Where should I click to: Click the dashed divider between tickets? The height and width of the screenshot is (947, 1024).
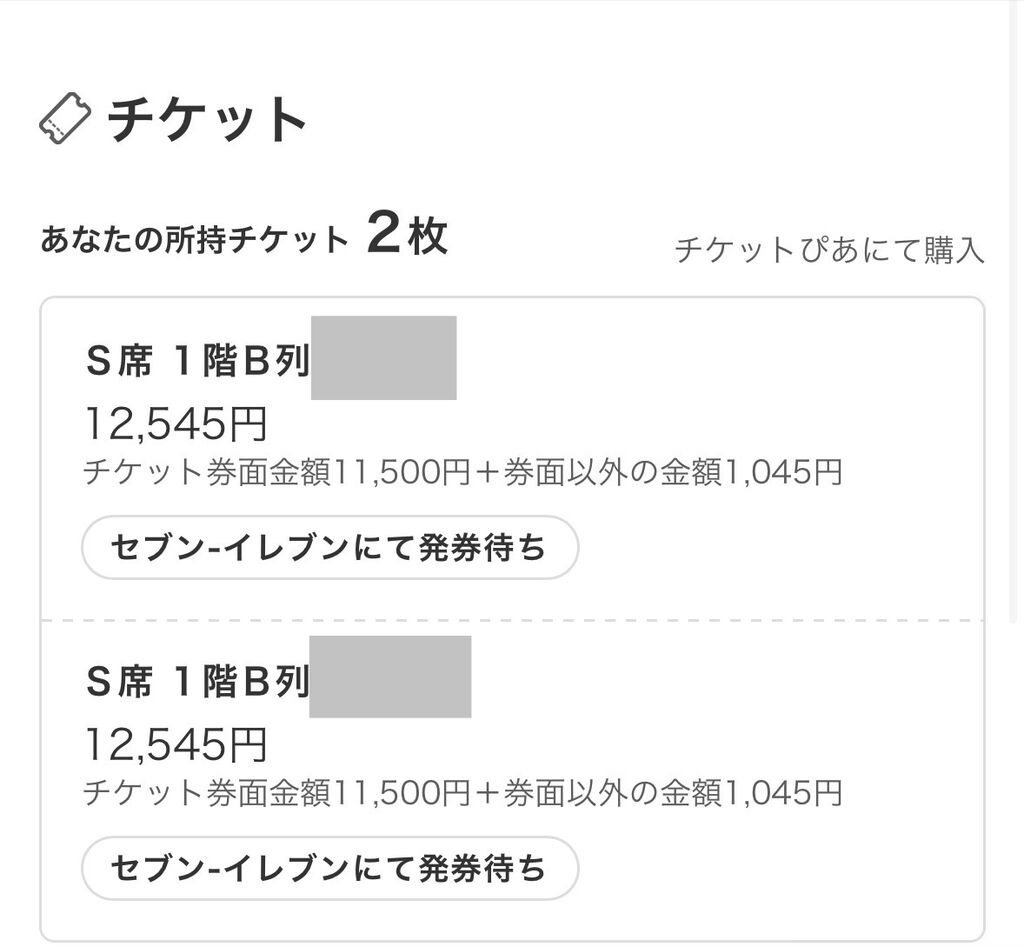click(x=512, y=620)
